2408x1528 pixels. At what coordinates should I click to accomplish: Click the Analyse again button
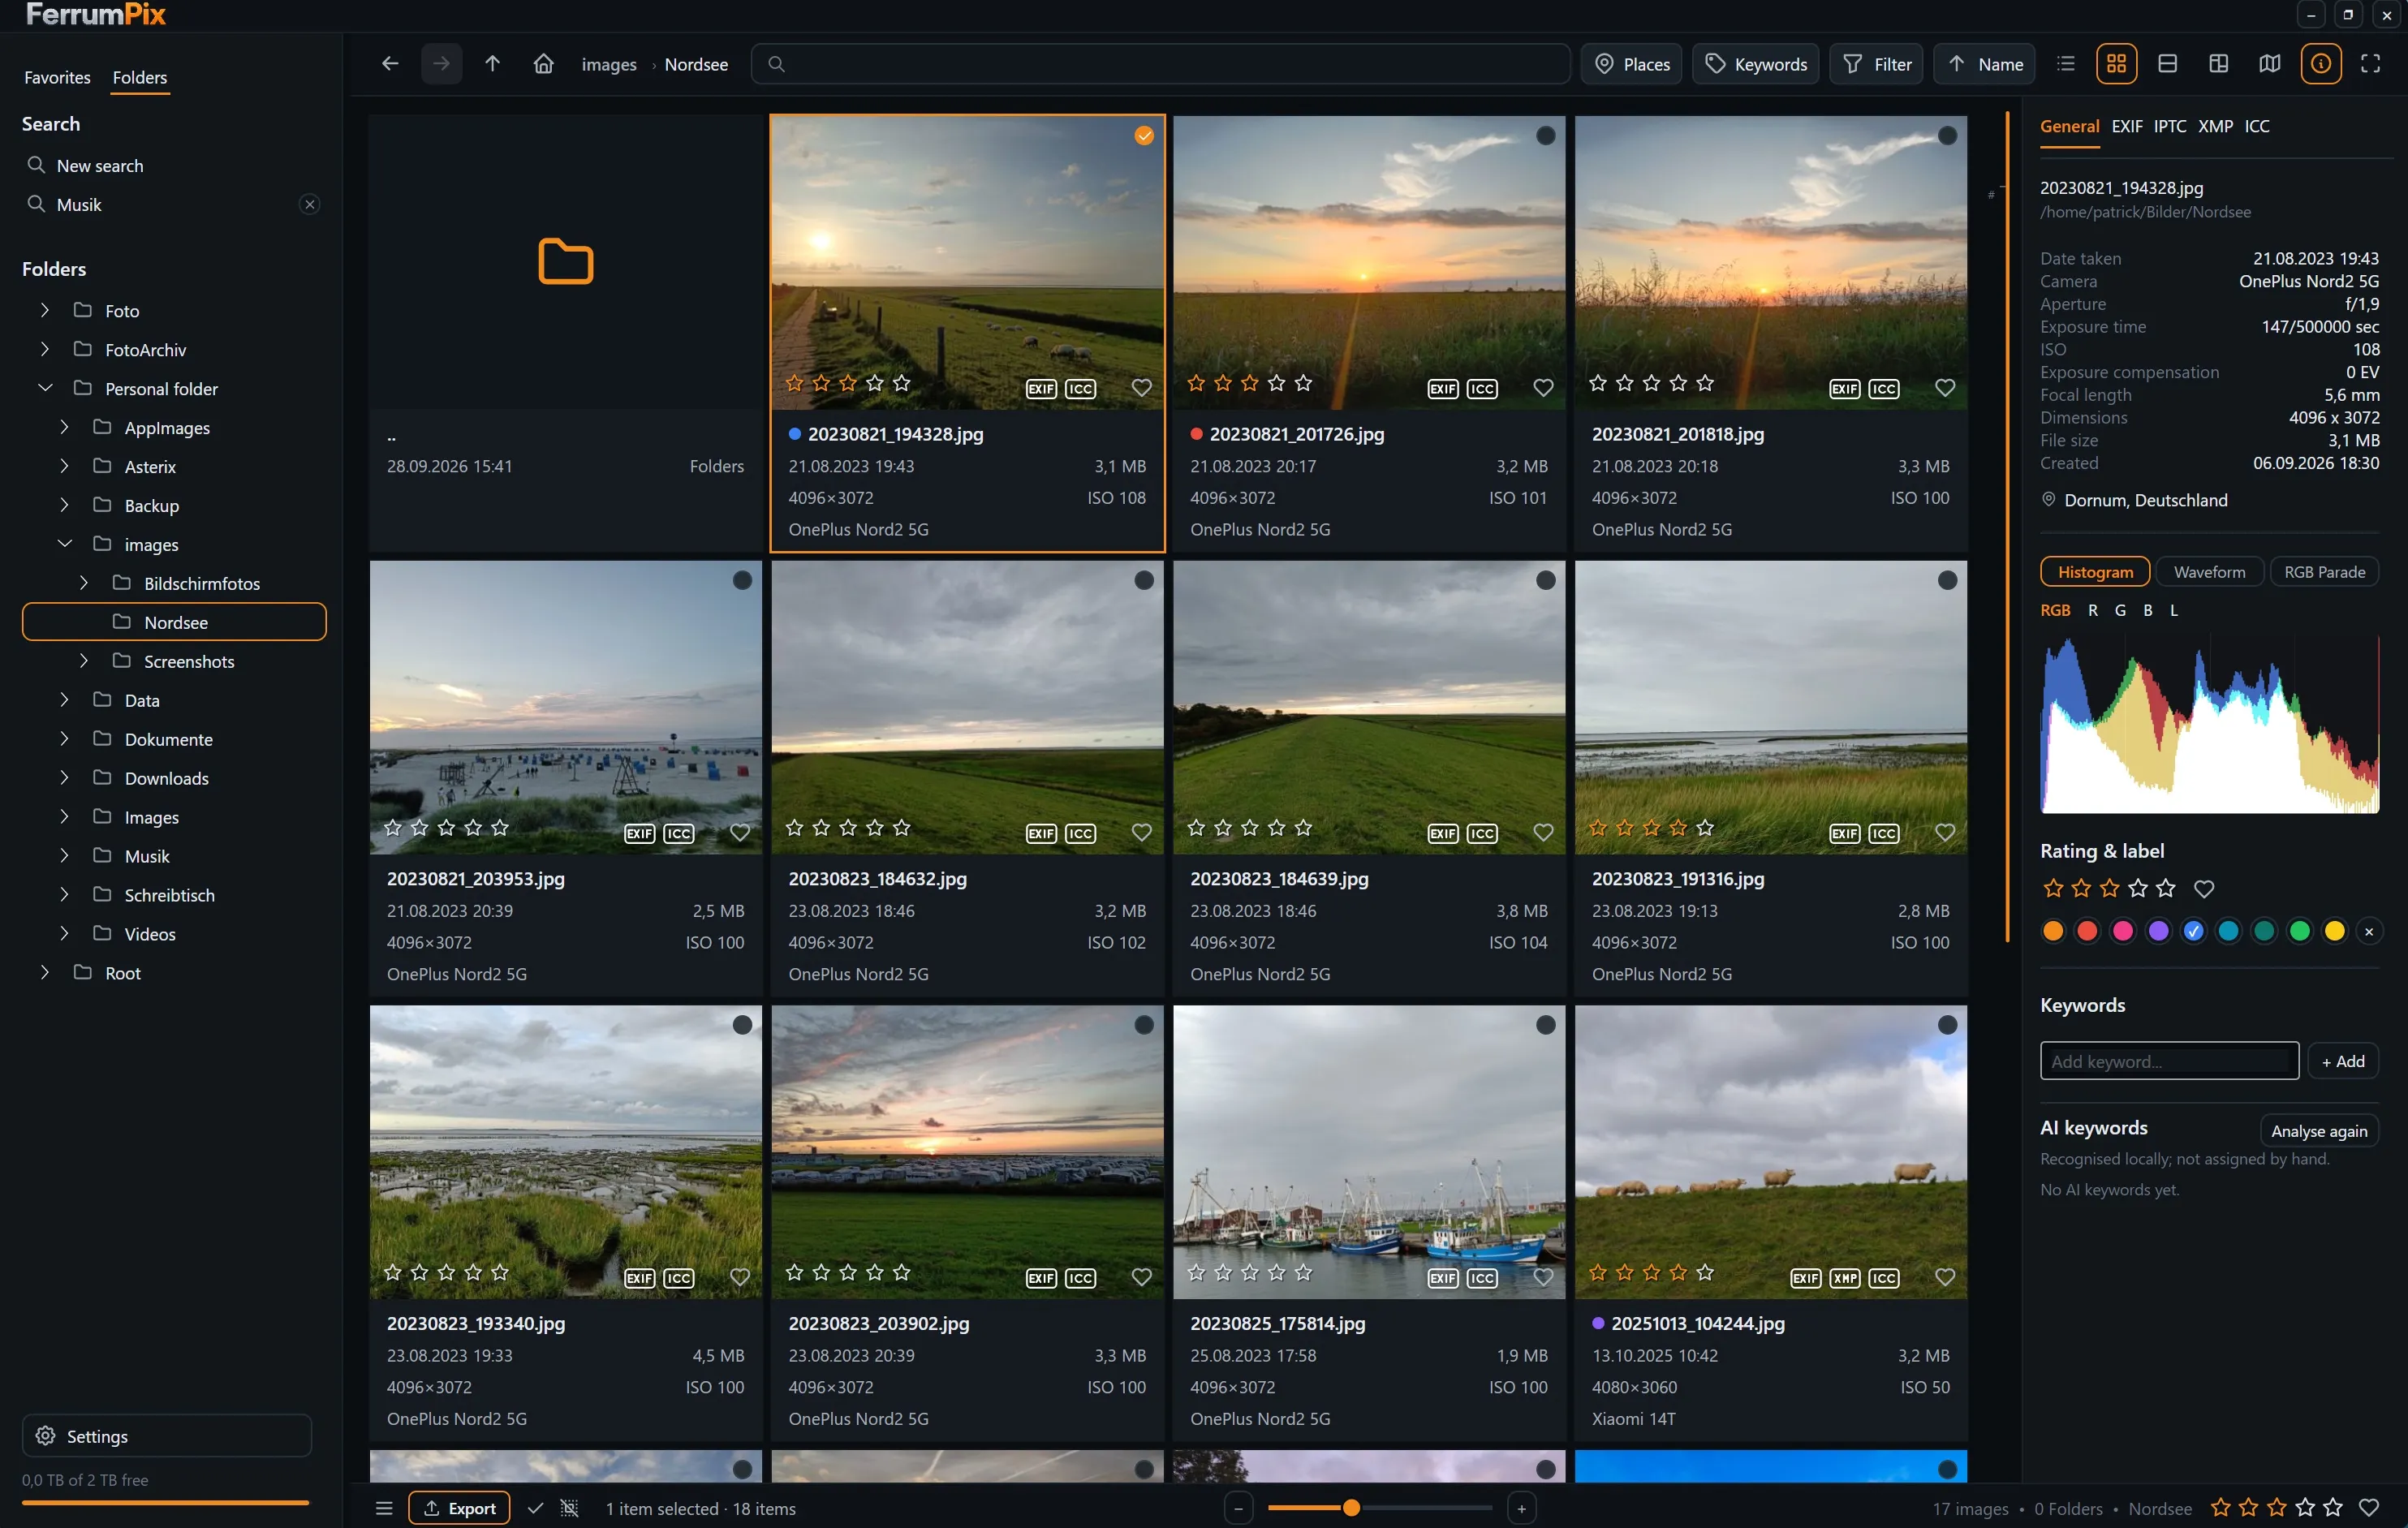point(2318,1131)
